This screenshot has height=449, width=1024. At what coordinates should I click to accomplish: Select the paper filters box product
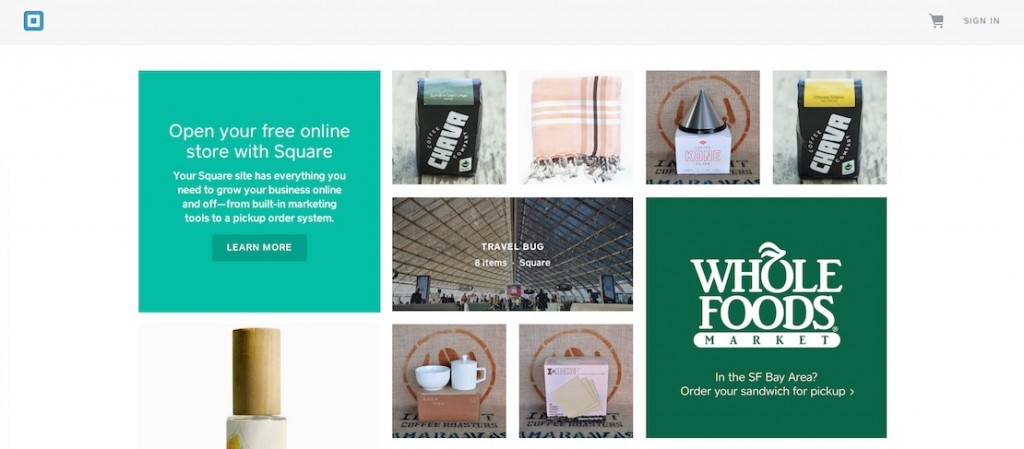click(x=576, y=381)
